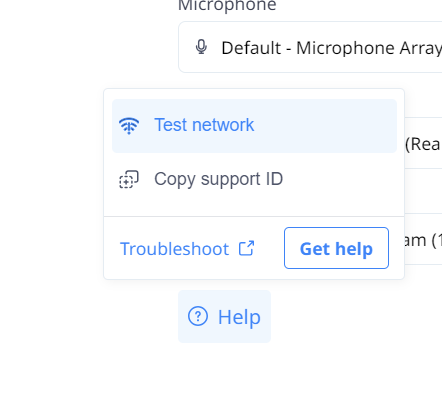
Task: Click the Get help button
Action: pyautogui.click(x=336, y=248)
